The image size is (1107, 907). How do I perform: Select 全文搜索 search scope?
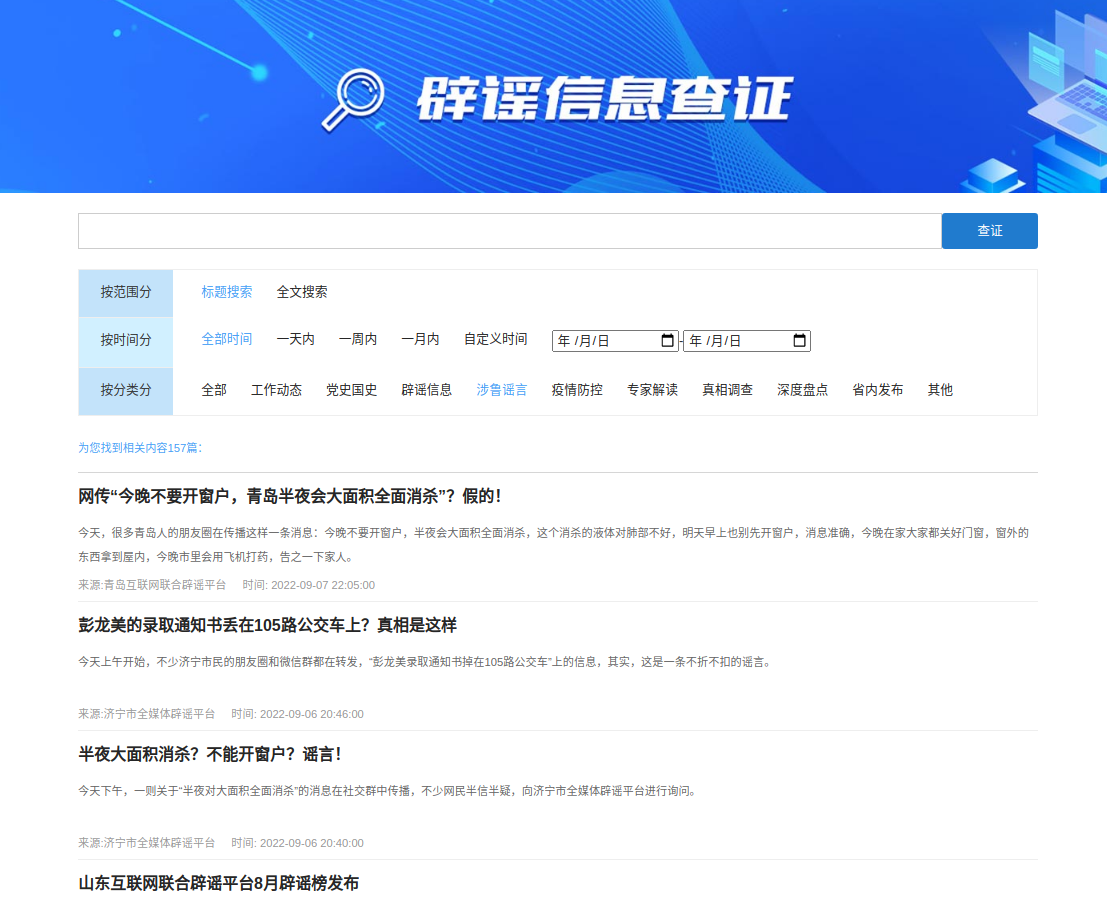[x=302, y=292]
